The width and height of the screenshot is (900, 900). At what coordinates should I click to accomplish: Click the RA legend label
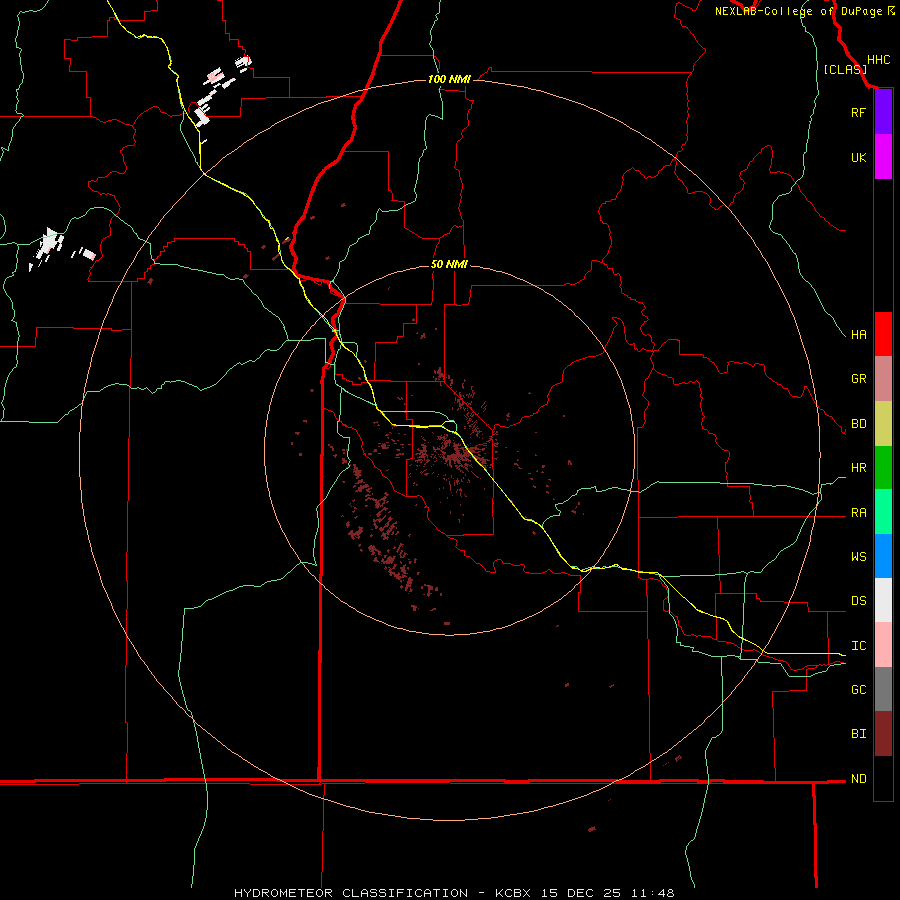click(858, 512)
